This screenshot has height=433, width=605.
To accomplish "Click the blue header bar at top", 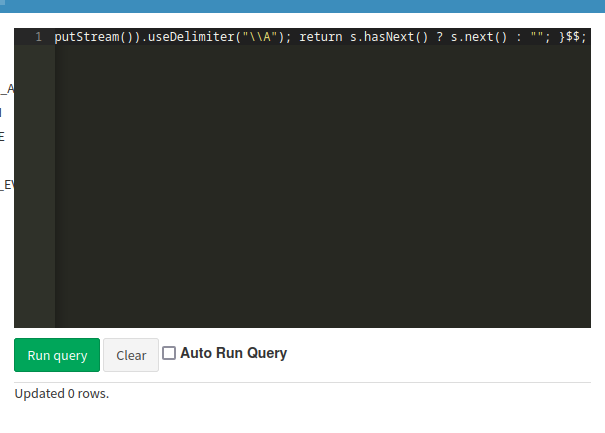I will (302, 6).
